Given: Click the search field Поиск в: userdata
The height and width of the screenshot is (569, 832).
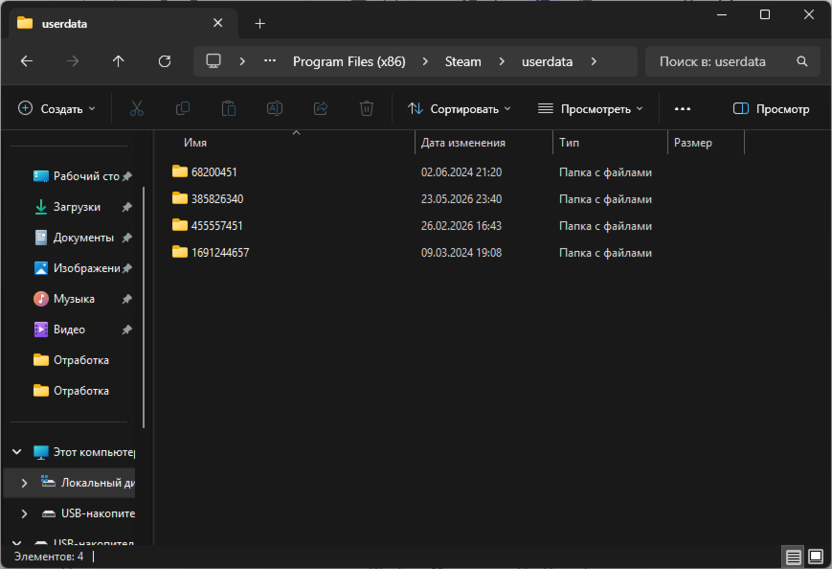Looking at the screenshot, I should pos(732,62).
